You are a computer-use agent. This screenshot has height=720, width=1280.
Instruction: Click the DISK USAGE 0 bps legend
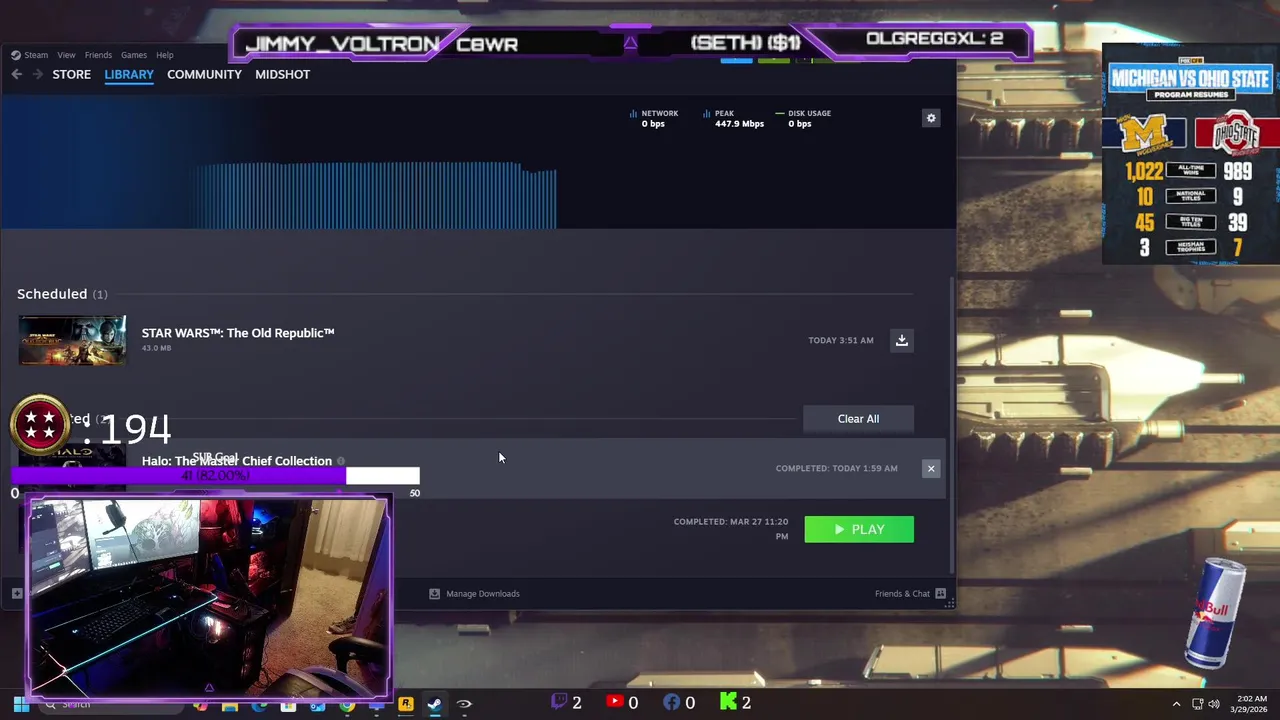(803, 118)
